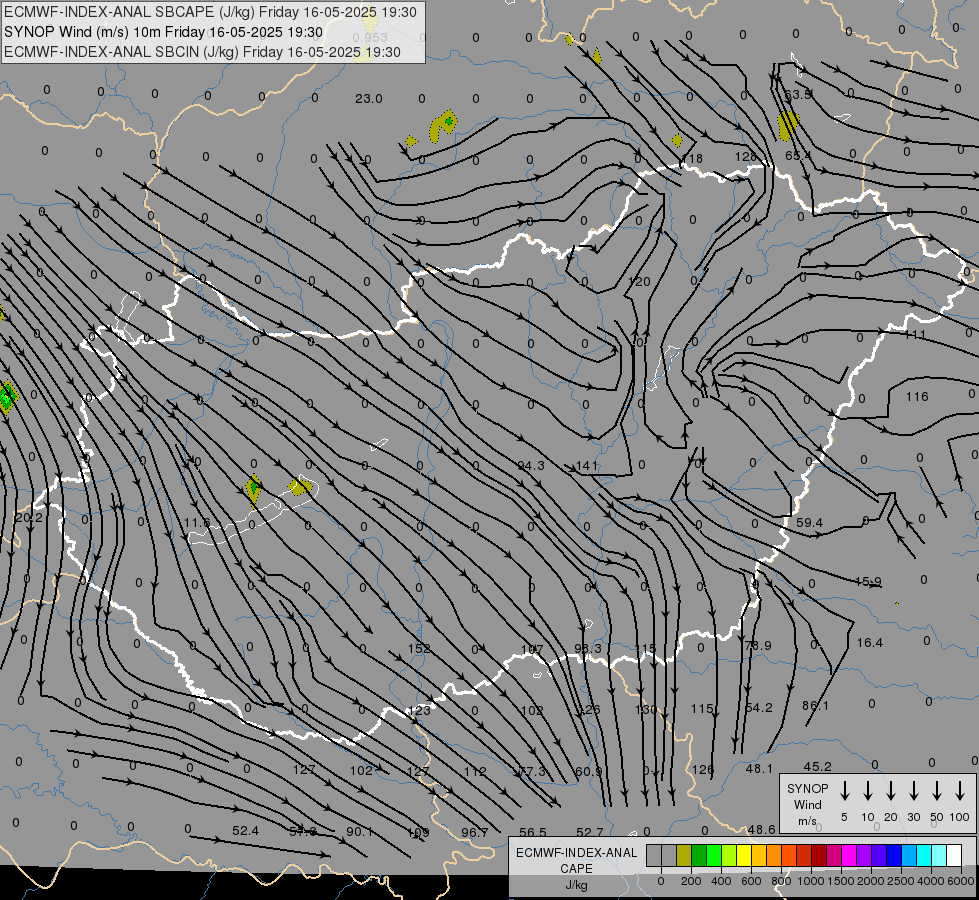Click the value 116 on the map
979x900 pixels.
point(917,397)
